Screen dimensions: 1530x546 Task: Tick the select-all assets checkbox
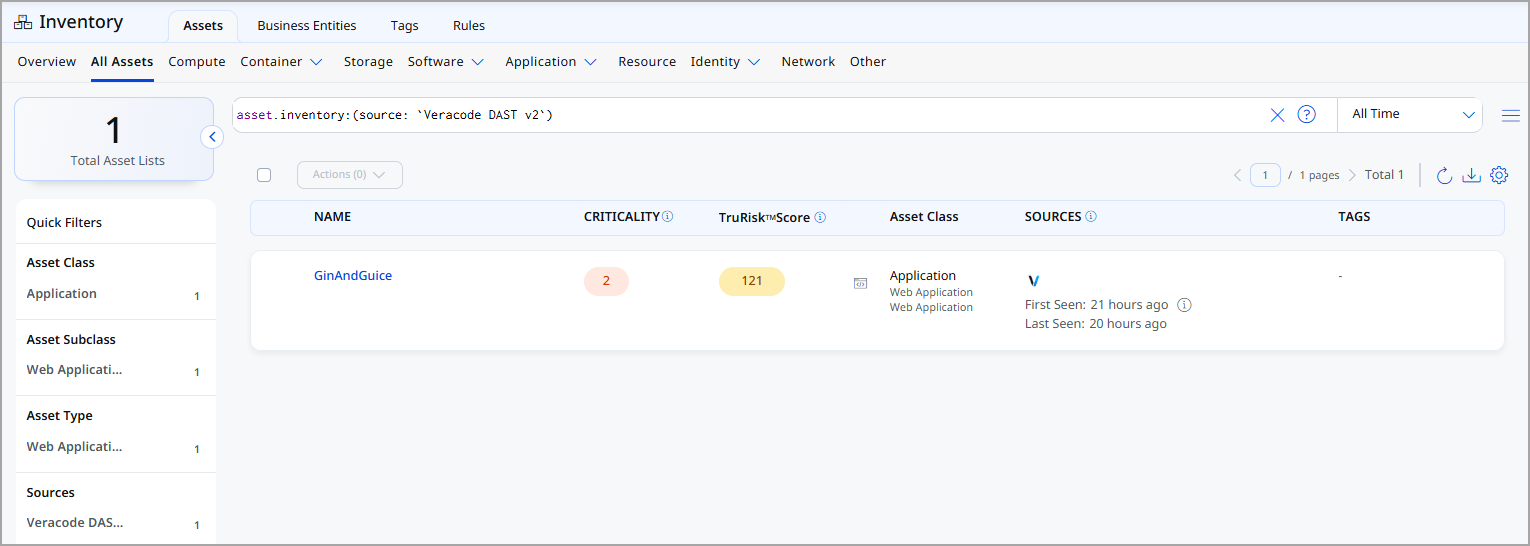264,175
